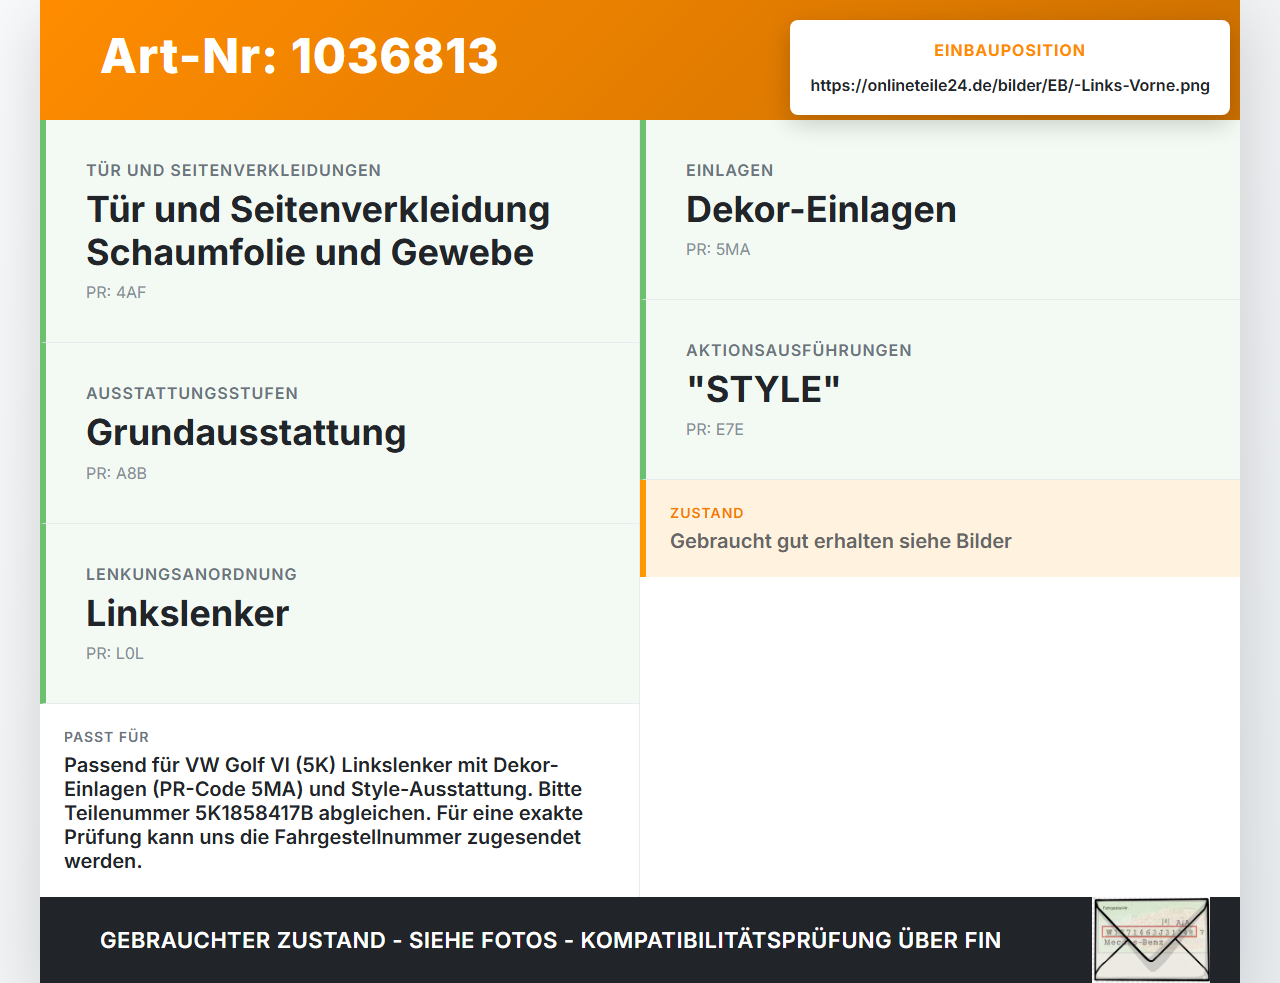The width and height of the screenshot is (1280, 983).
Task: Select the "STYLE" Aktionsausführungen card
Action: [x=940, y=390]
